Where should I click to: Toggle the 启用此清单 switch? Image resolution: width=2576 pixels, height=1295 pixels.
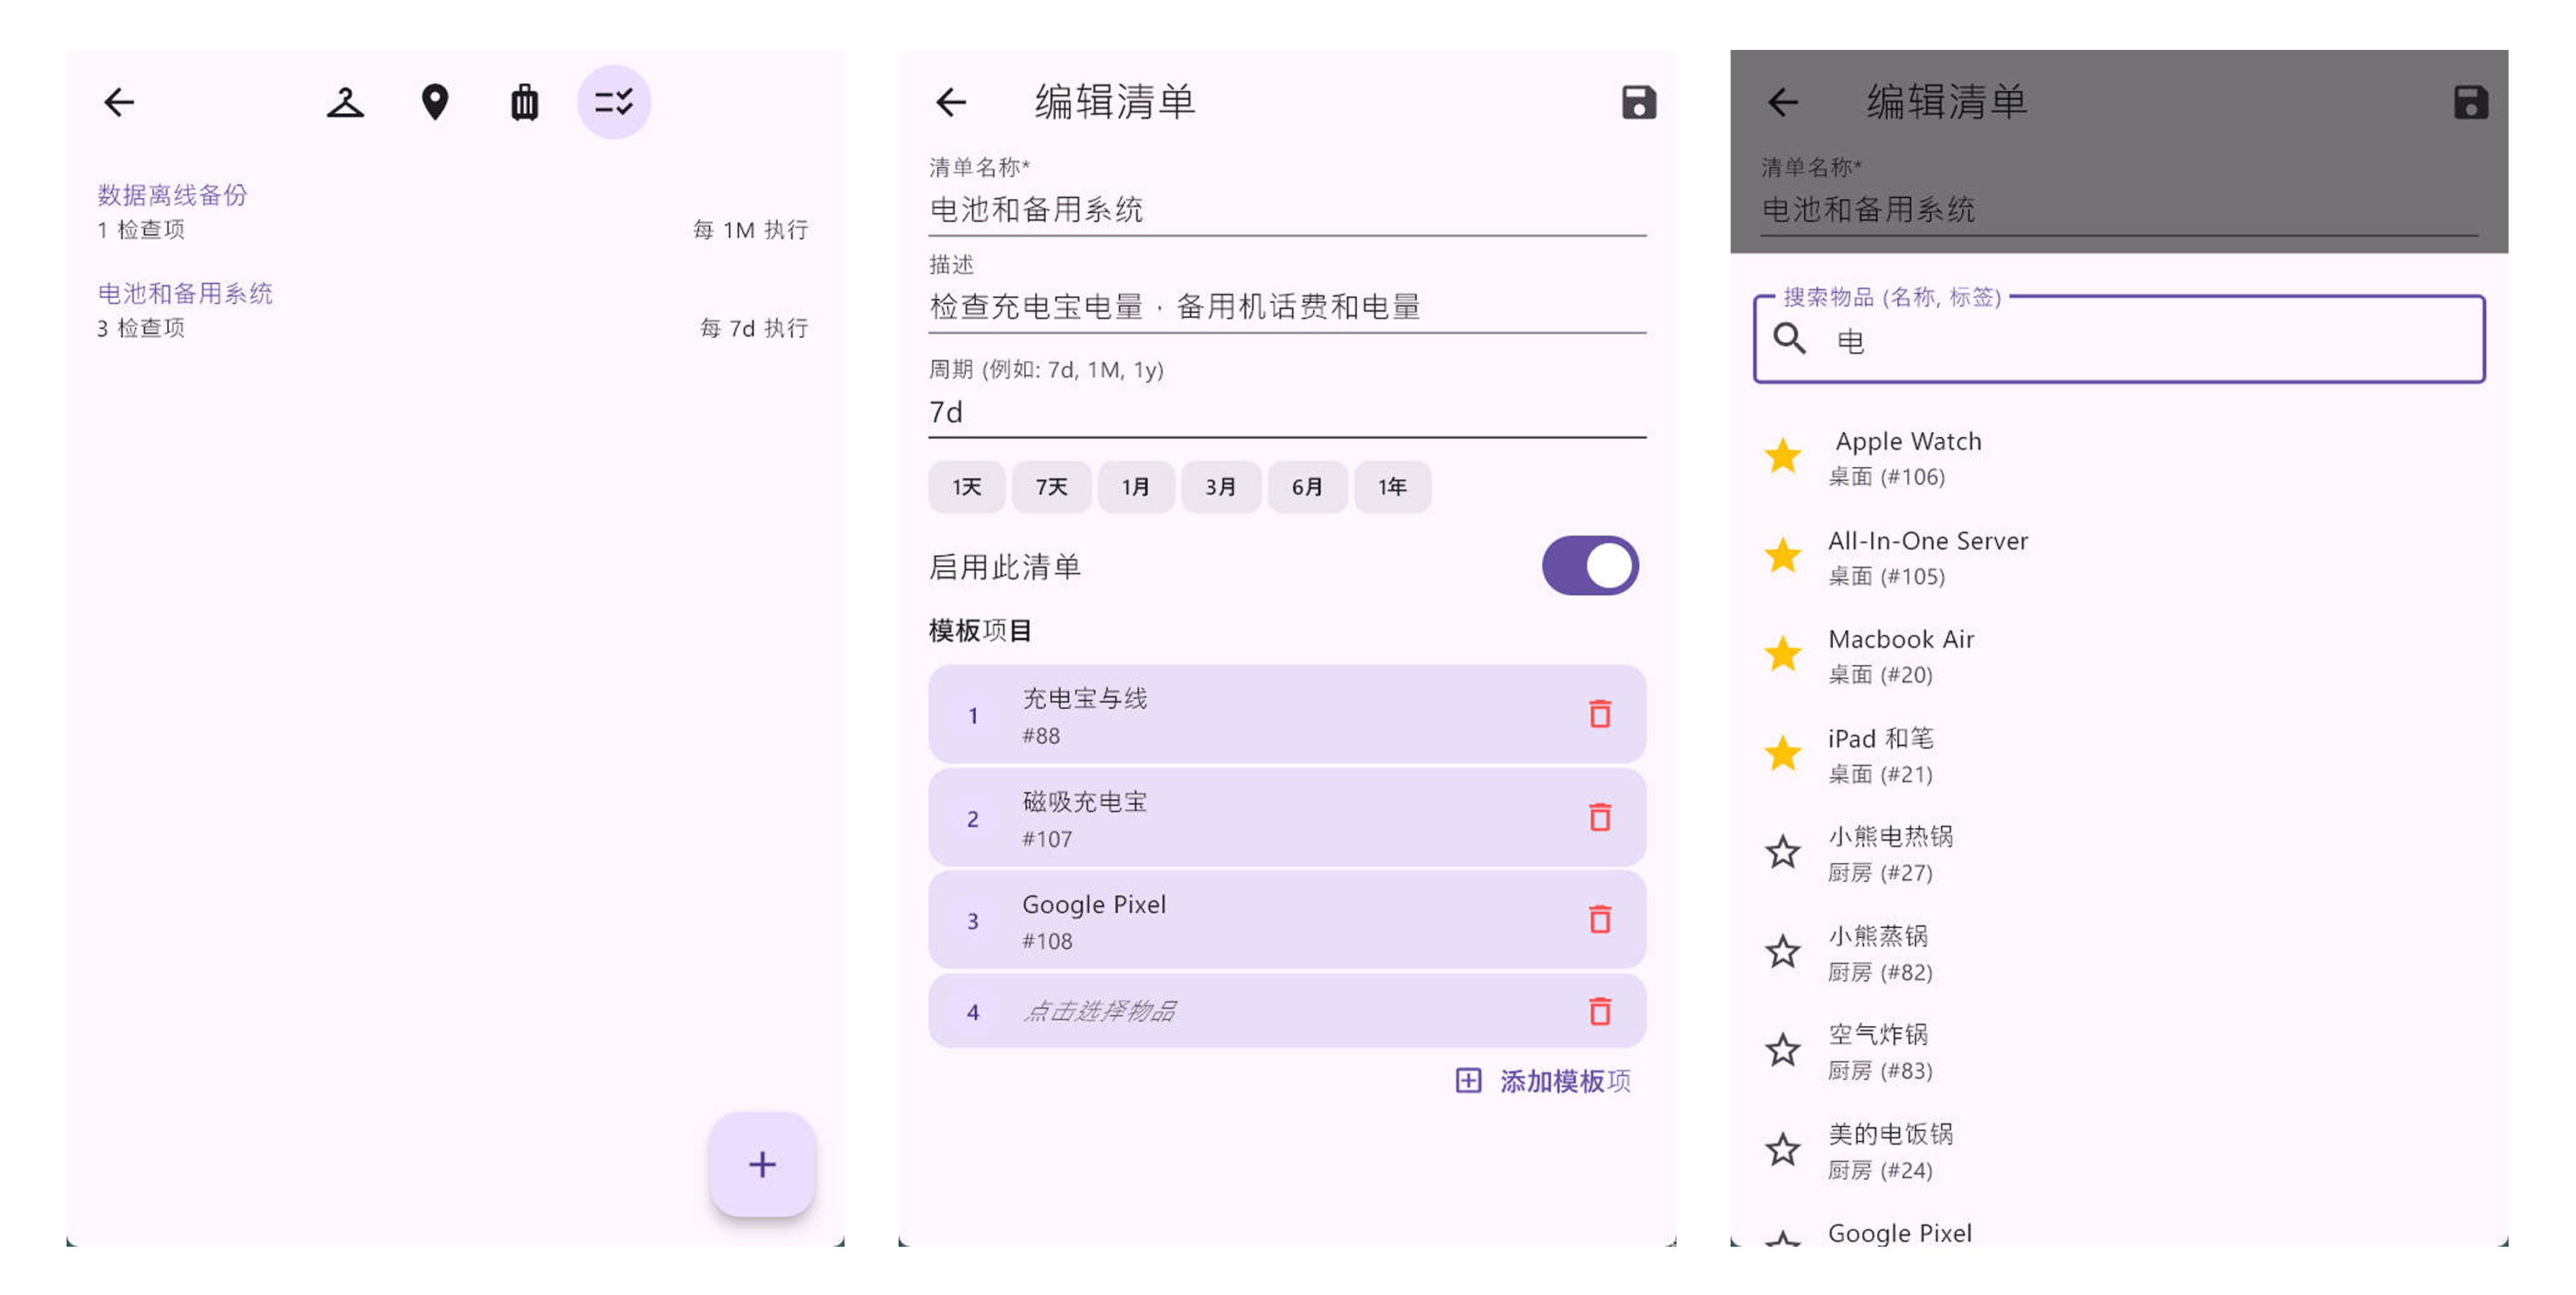point(1590,566)
